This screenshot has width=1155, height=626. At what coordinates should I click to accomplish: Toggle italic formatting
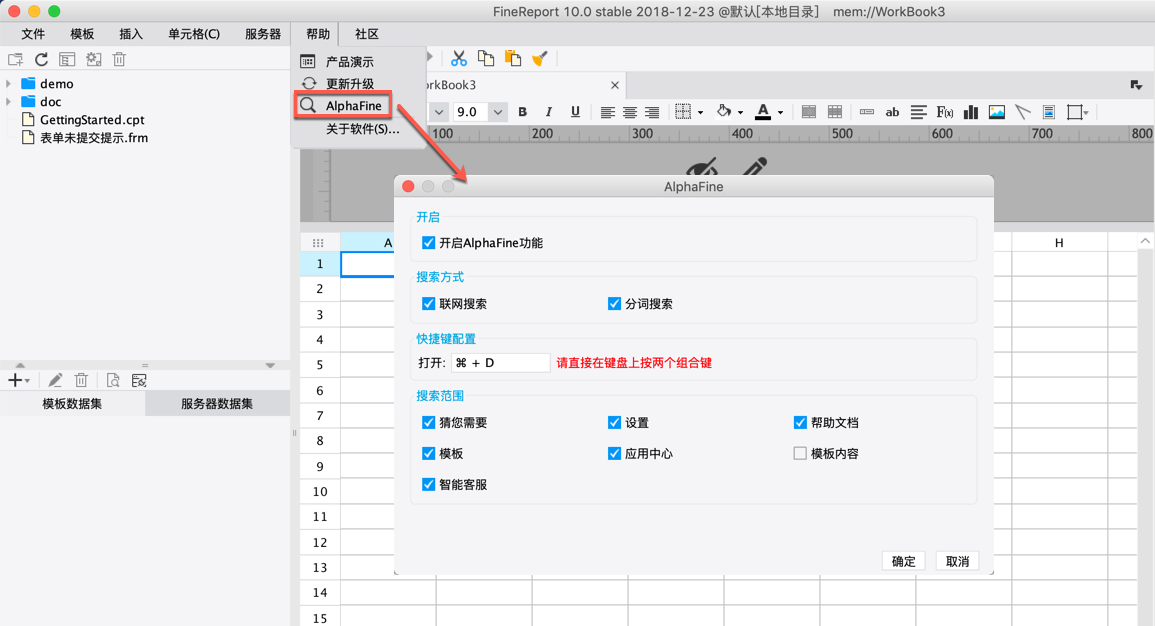pos(549,112)
